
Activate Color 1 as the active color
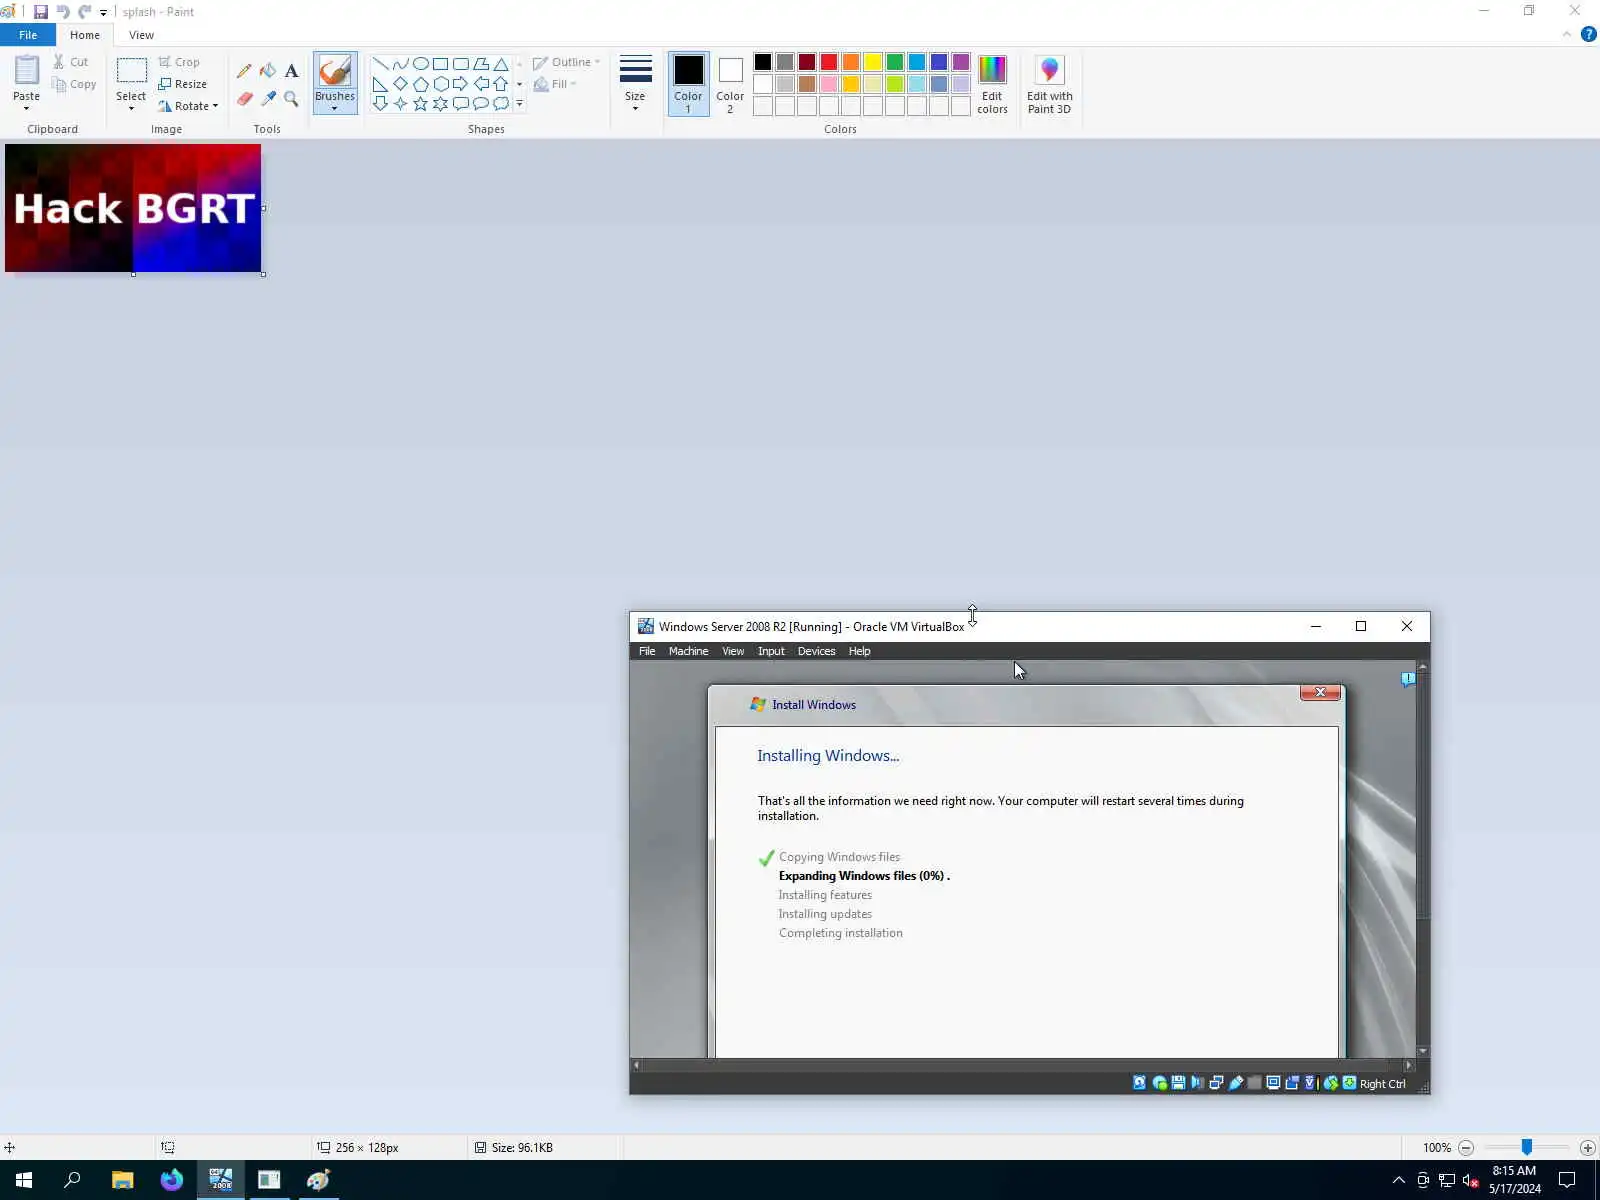[688, 84]
